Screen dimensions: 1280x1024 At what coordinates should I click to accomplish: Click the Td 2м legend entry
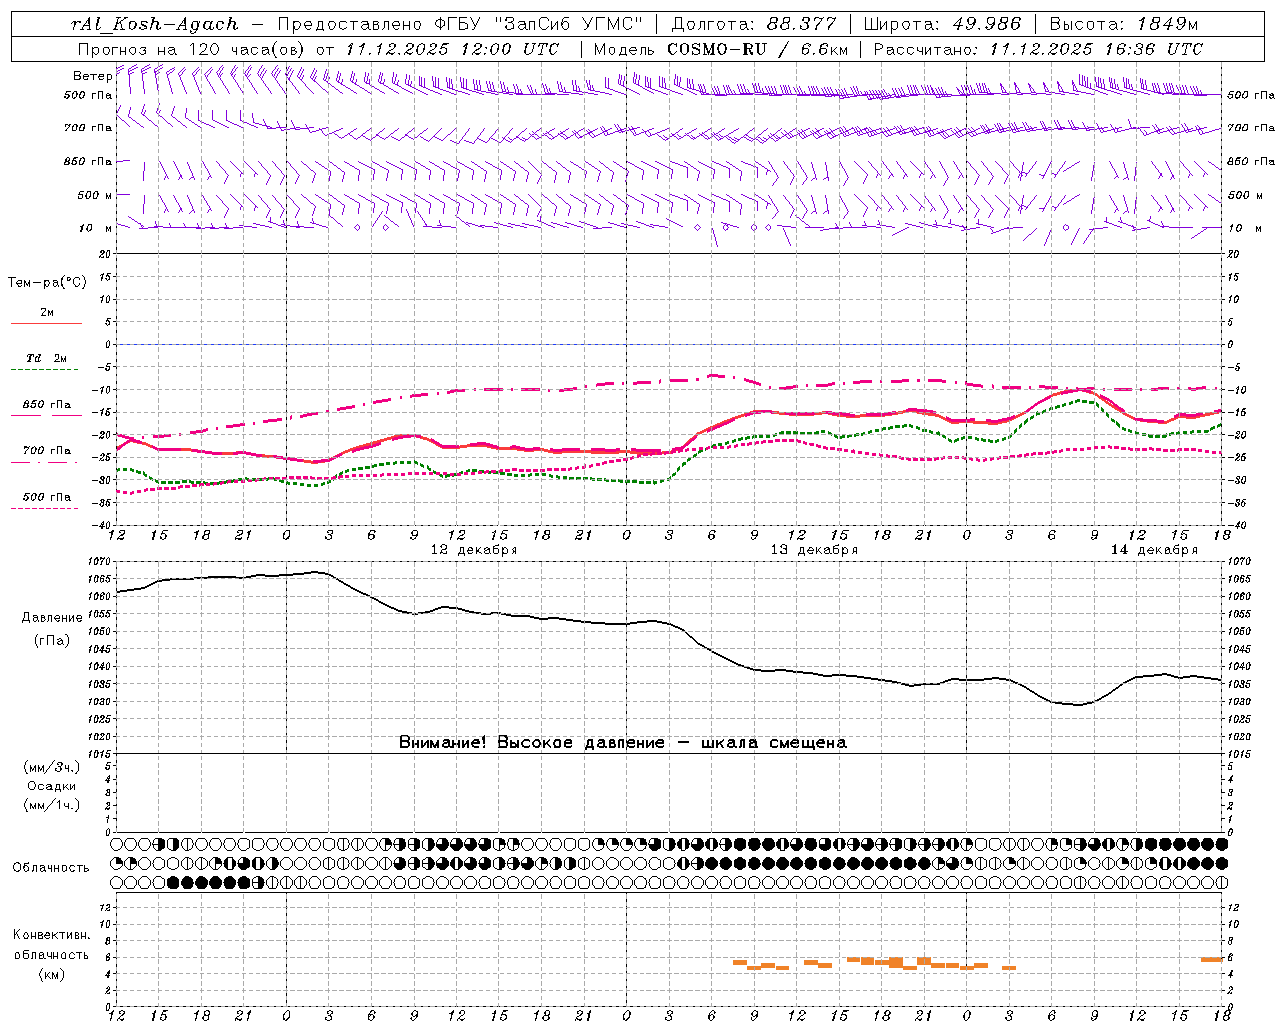pyautogui.click(x=46, y=358)
